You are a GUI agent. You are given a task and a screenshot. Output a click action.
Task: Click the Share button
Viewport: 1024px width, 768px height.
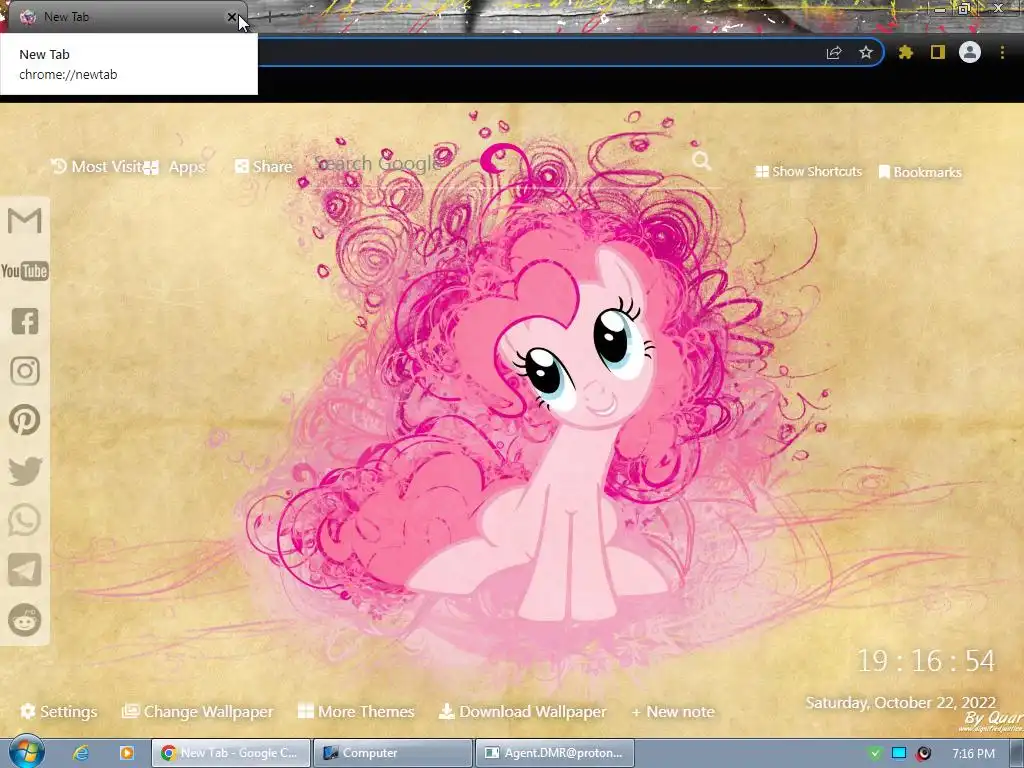[264, 167]
